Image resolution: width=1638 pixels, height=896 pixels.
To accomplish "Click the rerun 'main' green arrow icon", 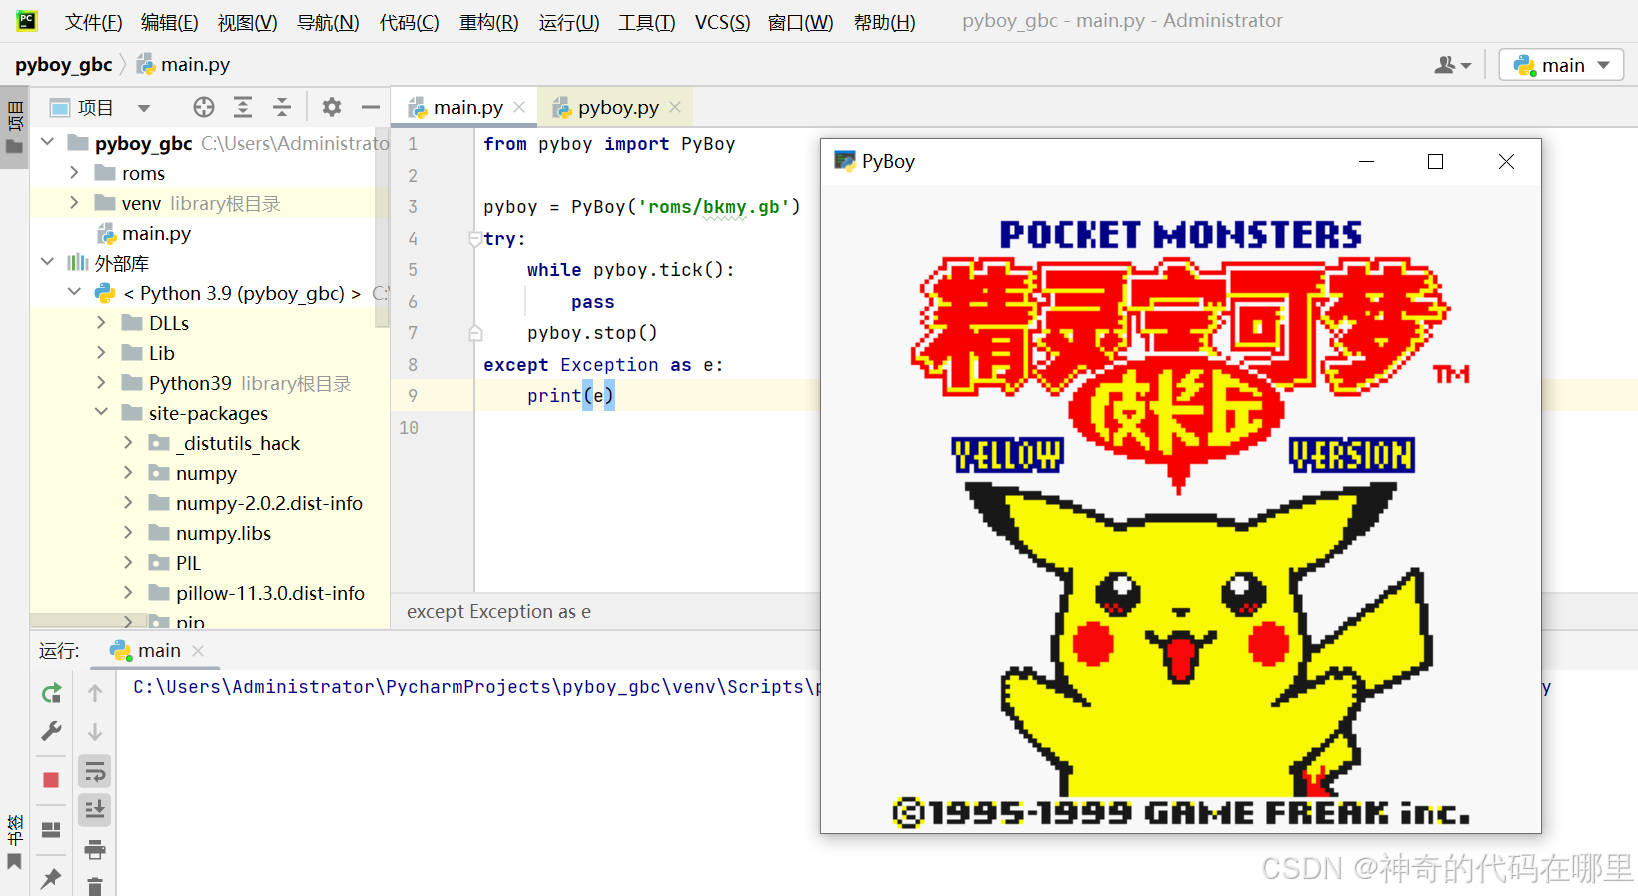I will point(52,693).
